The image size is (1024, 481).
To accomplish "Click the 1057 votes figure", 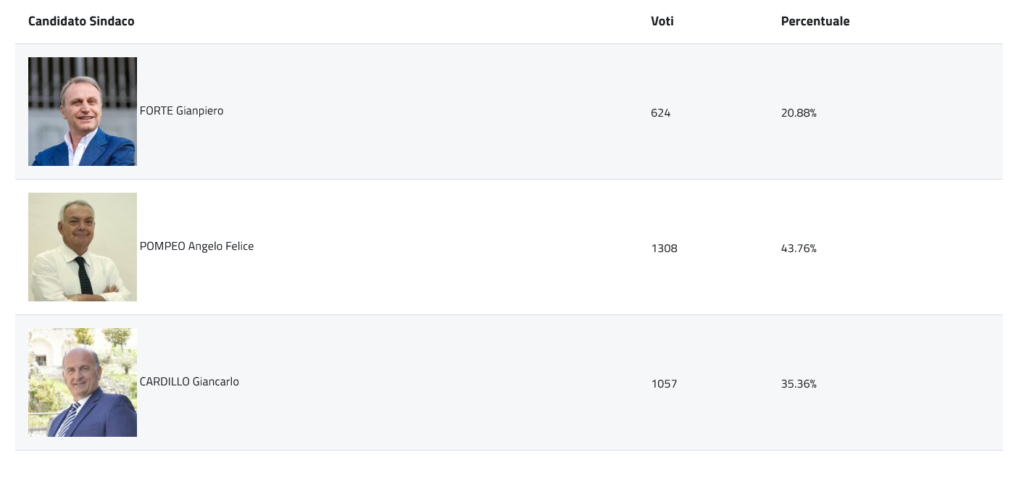I will point(664,384).
